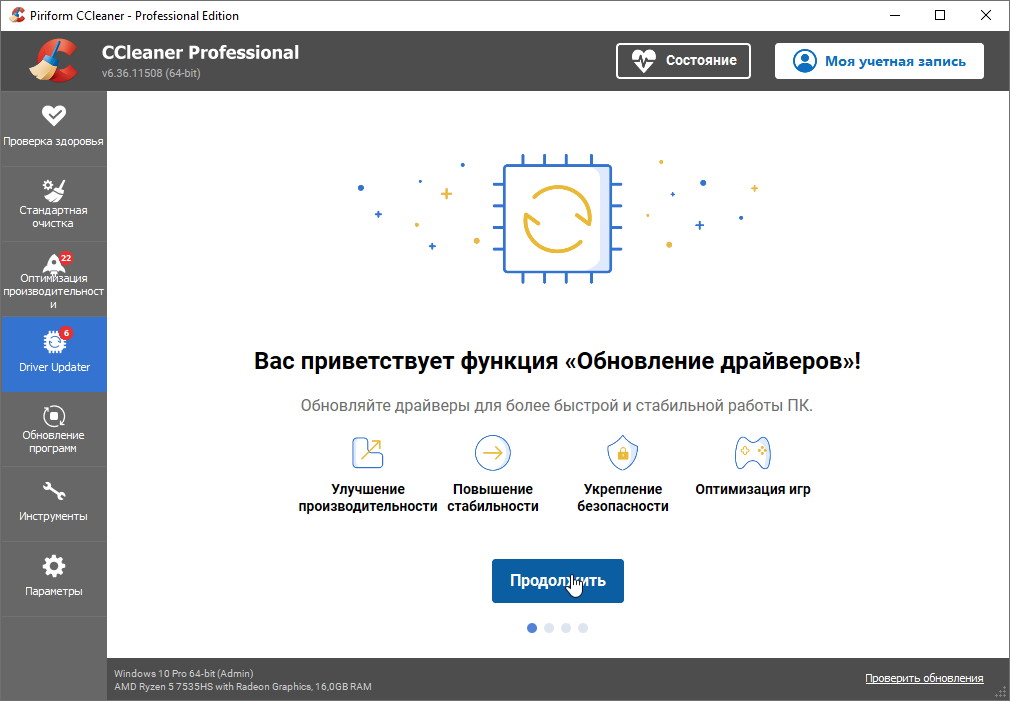Go to the third onboarding page dot
The width and height of the screenshot is (1010, 701).
coord(566,628)
